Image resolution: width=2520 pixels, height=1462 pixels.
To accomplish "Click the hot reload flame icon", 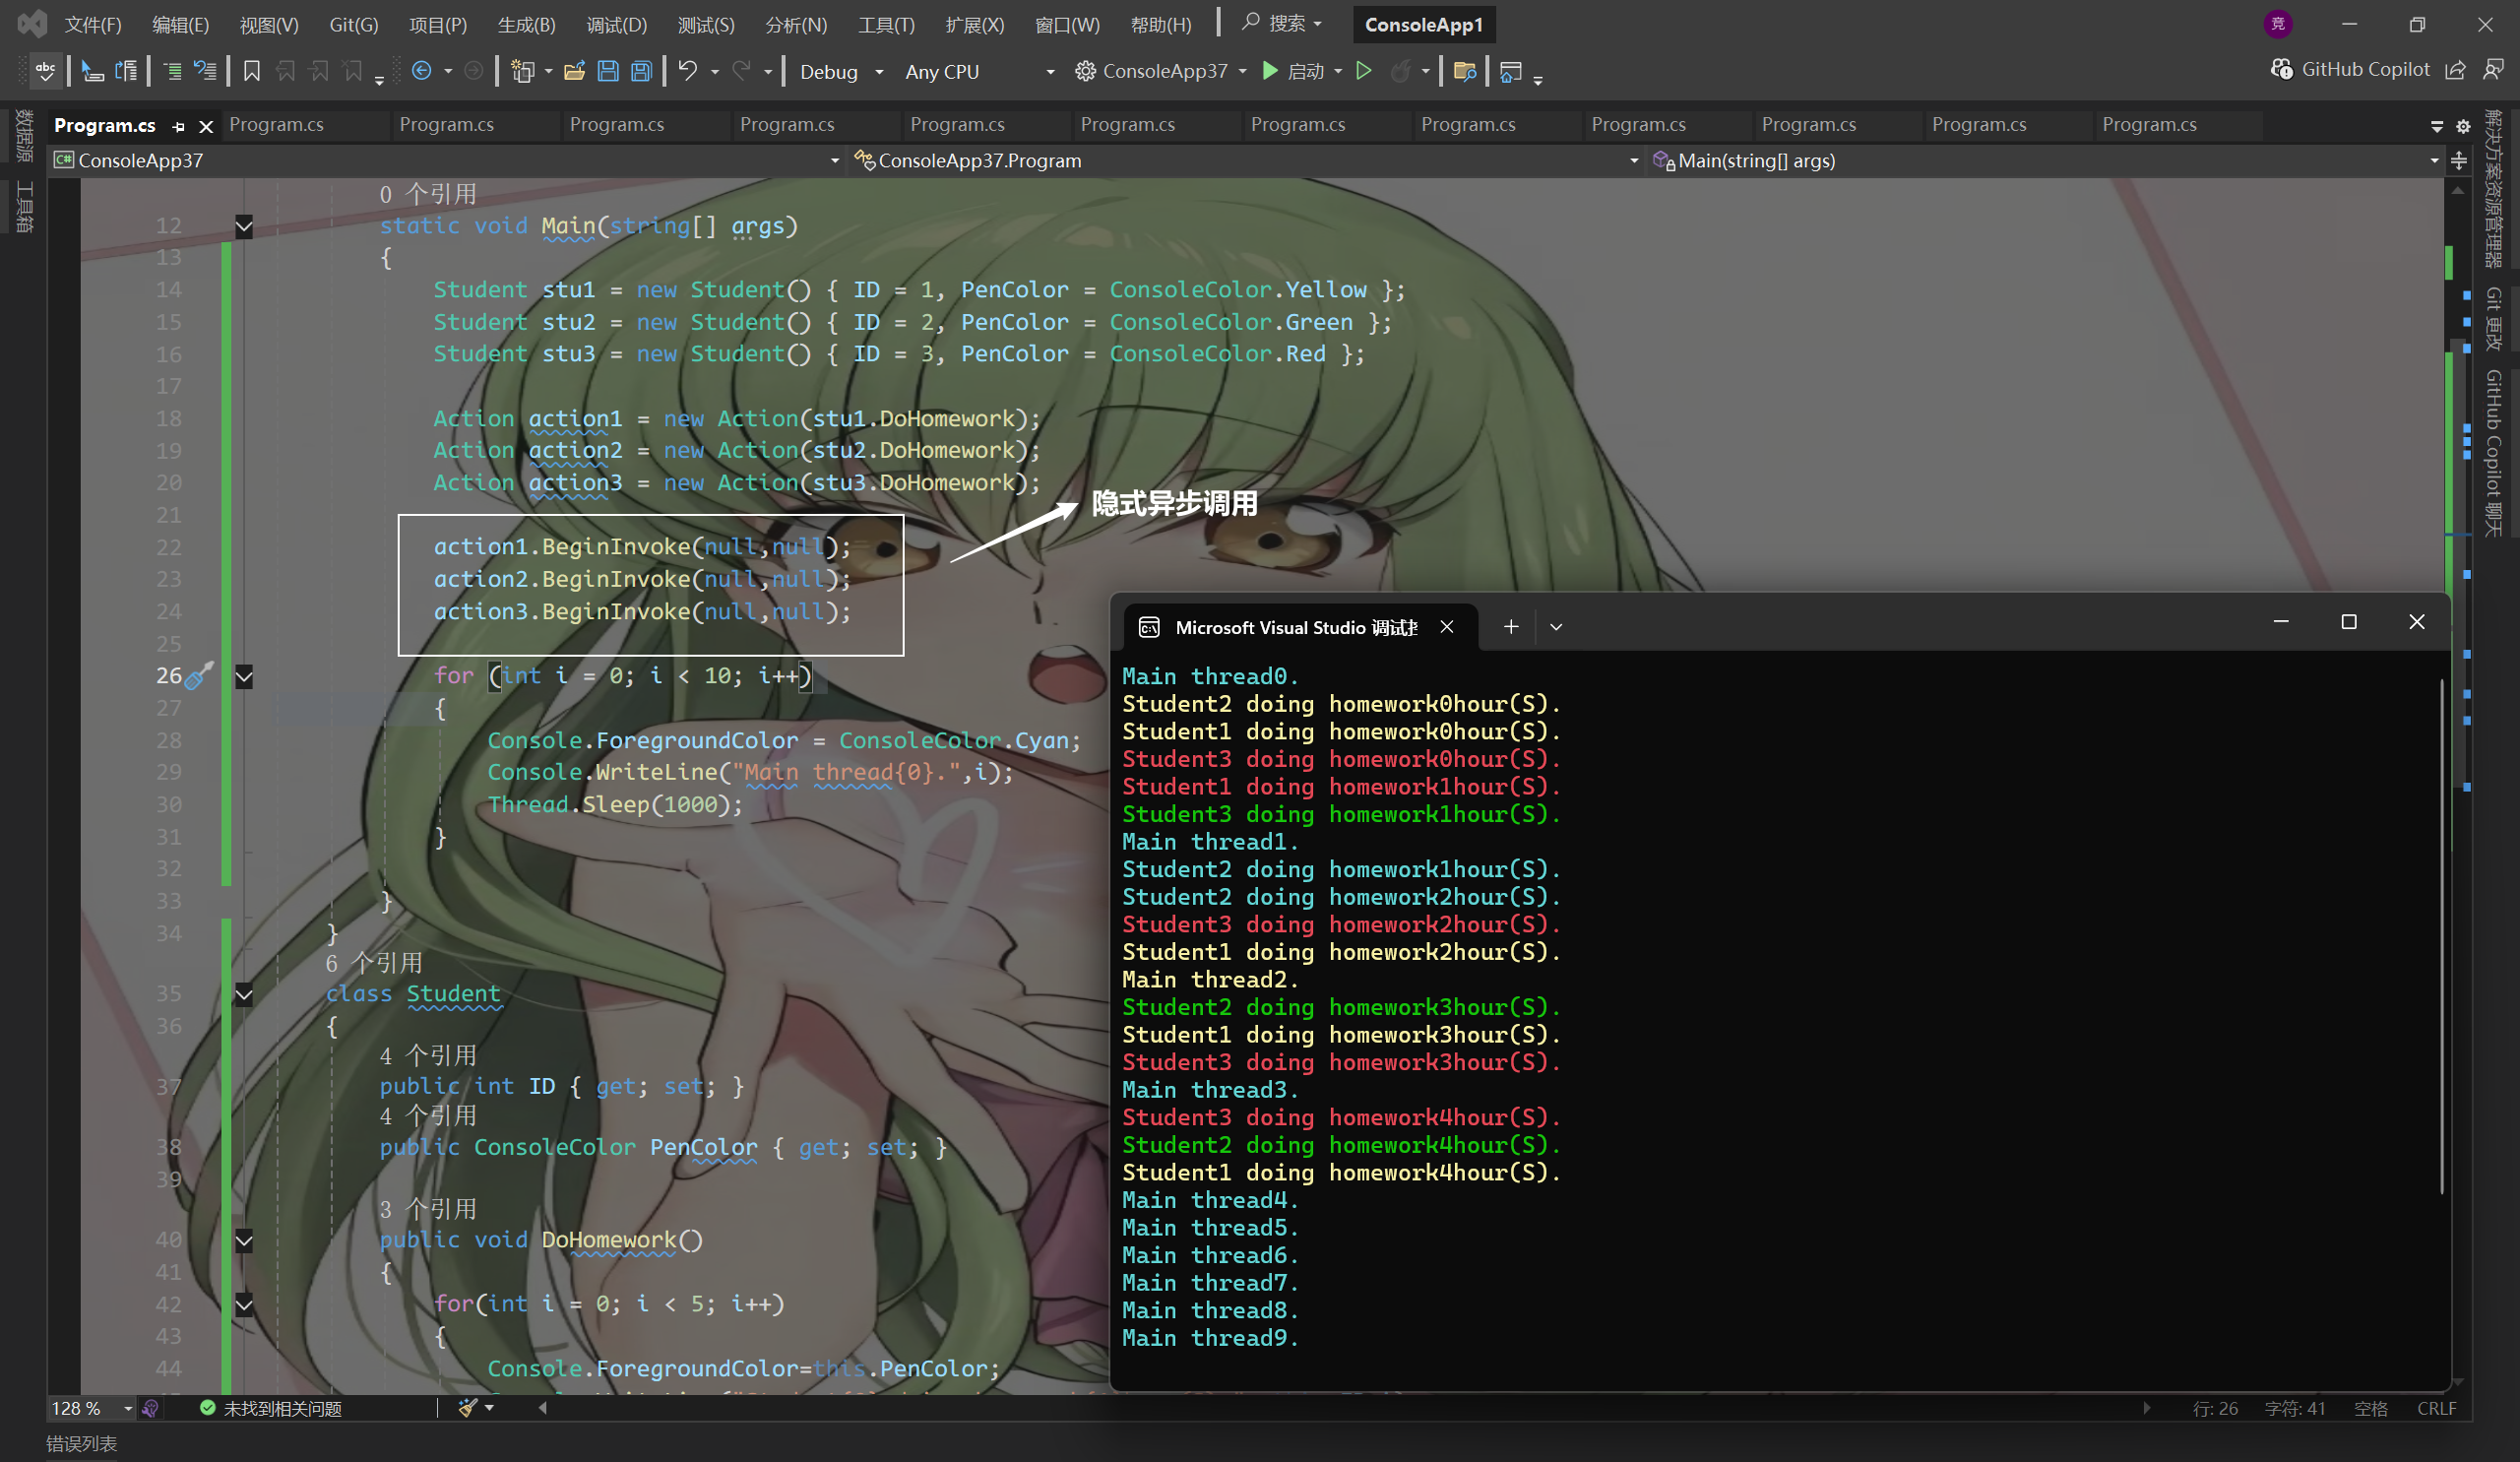I will 1400,71.
